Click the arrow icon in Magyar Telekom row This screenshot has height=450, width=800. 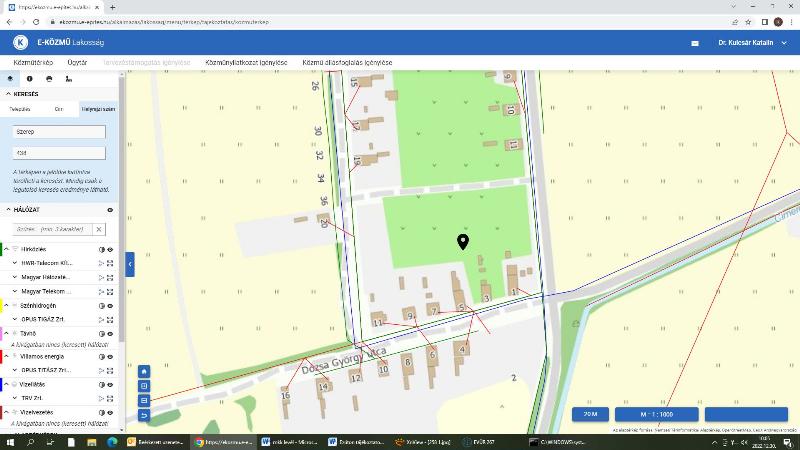tap(101, 292)
